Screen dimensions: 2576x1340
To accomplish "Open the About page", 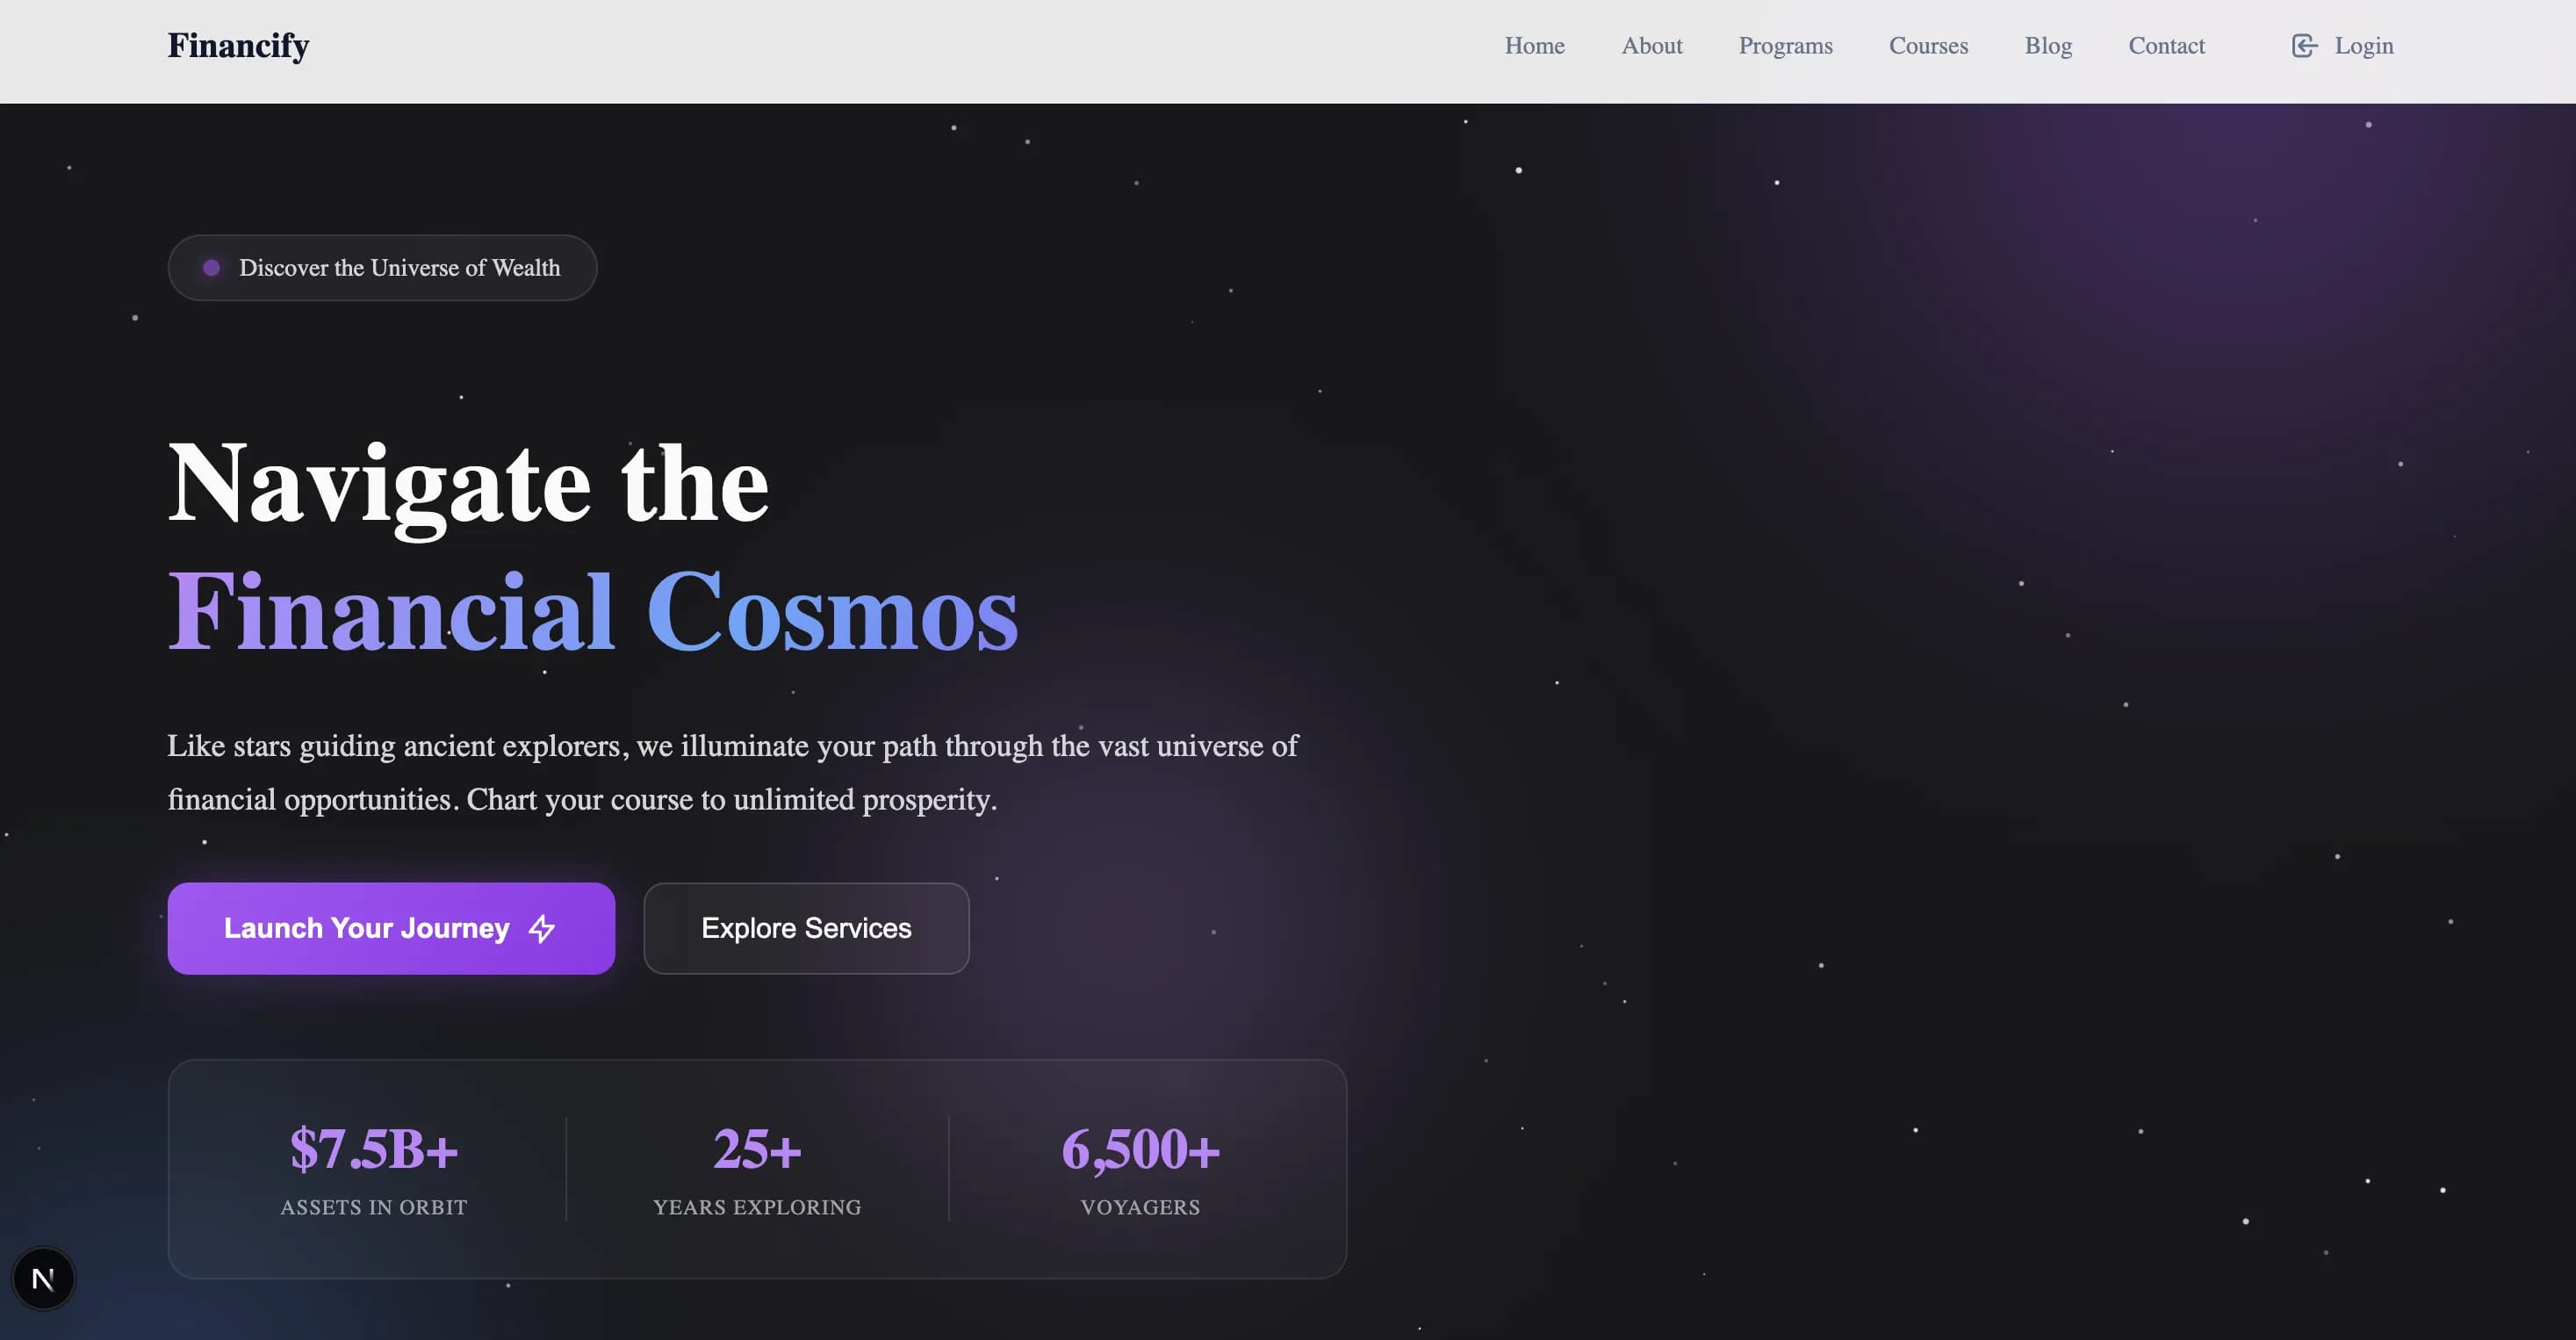I will tap(1651, 46).
